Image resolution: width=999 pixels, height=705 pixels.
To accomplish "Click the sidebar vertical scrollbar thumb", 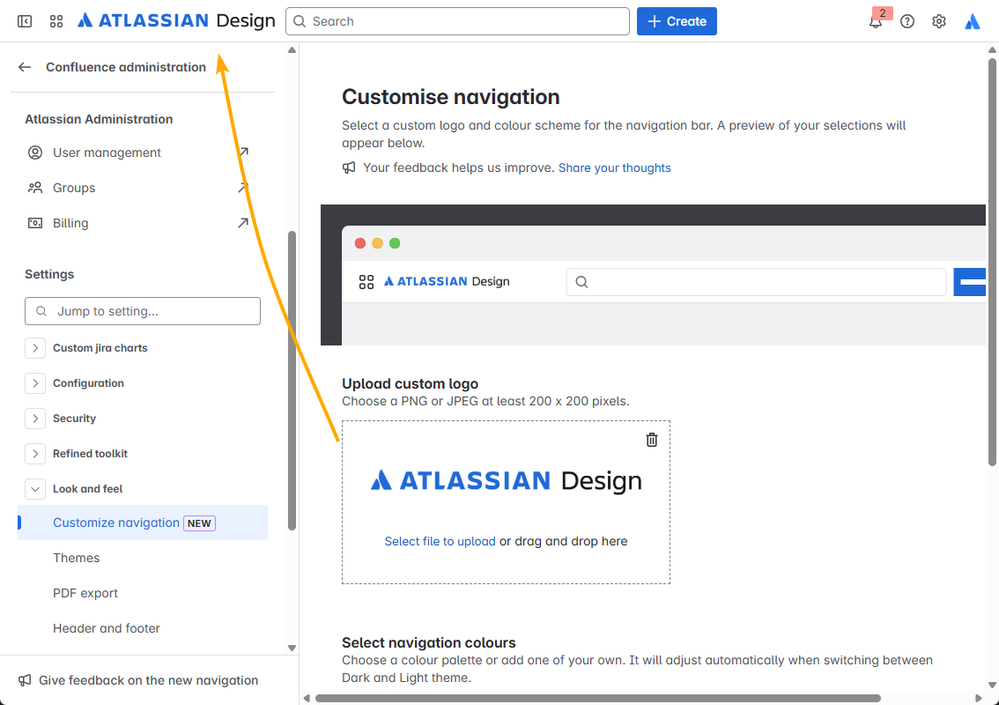I will (292, 380).
